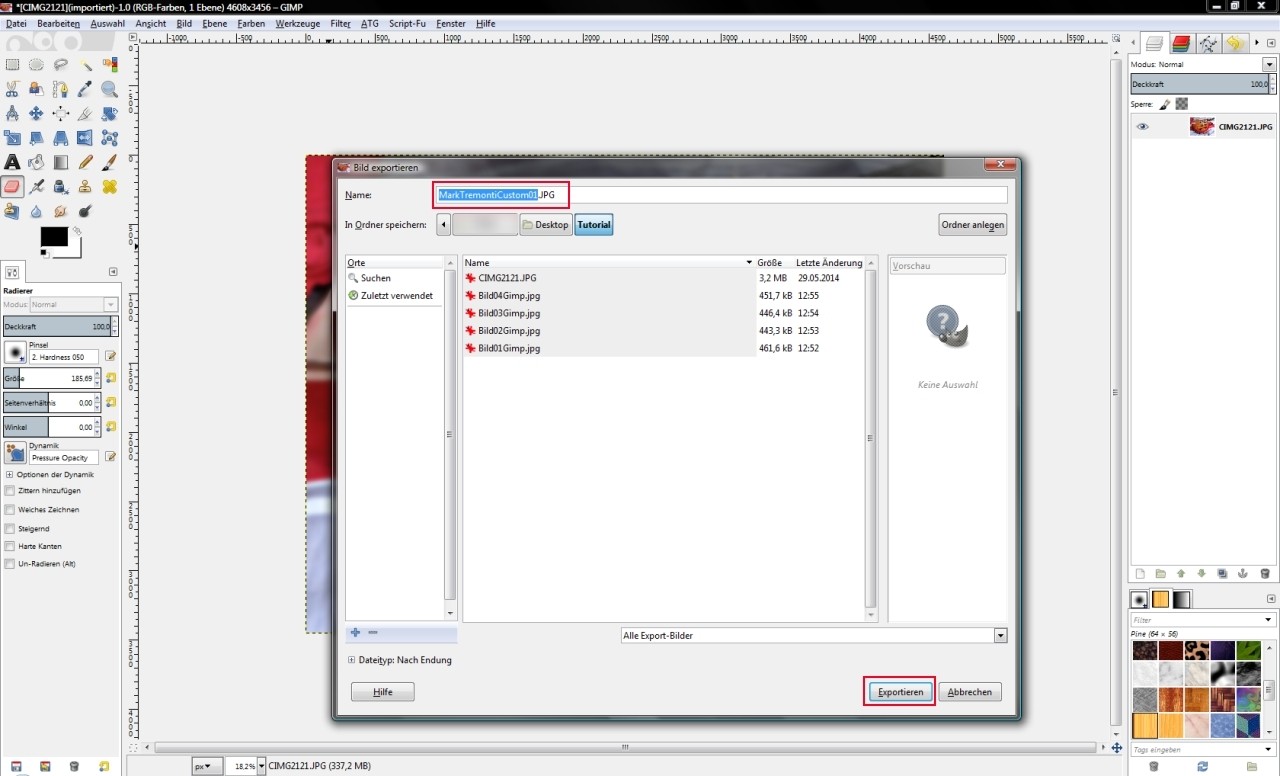The width and height of the screenshot is (1280, 776).
Task: Toggle lock pixels brush icon next to Sperre
Action: pos(1165,104)
